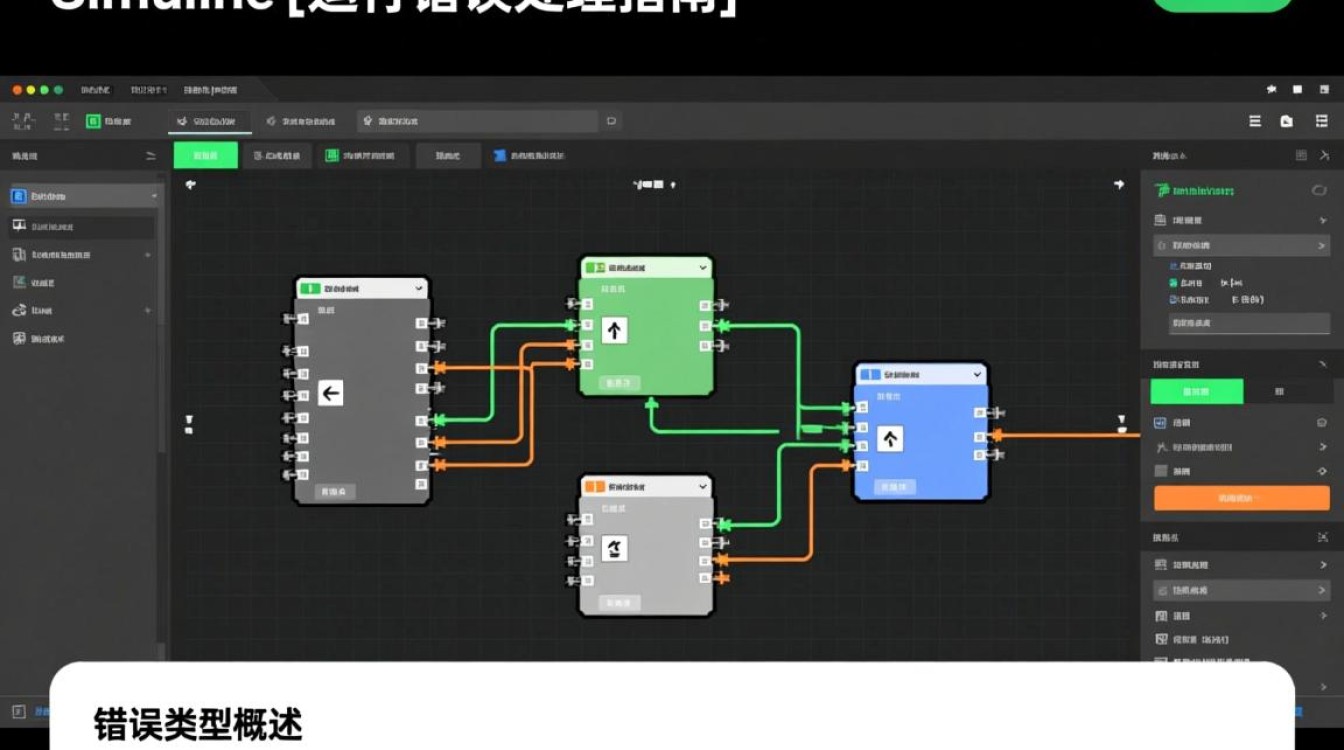Click the green button in the canvas toolbar
This screenshot has width=1344, height=750.
click(x=205, y=155)
